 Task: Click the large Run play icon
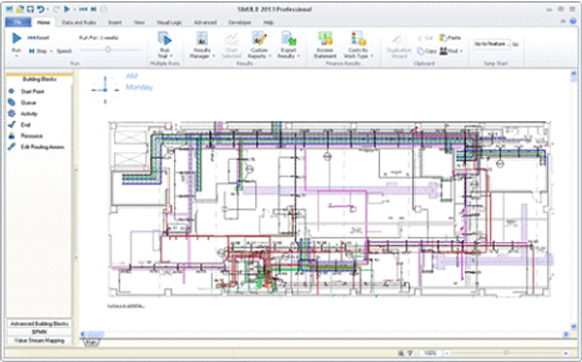pos(17,38)
